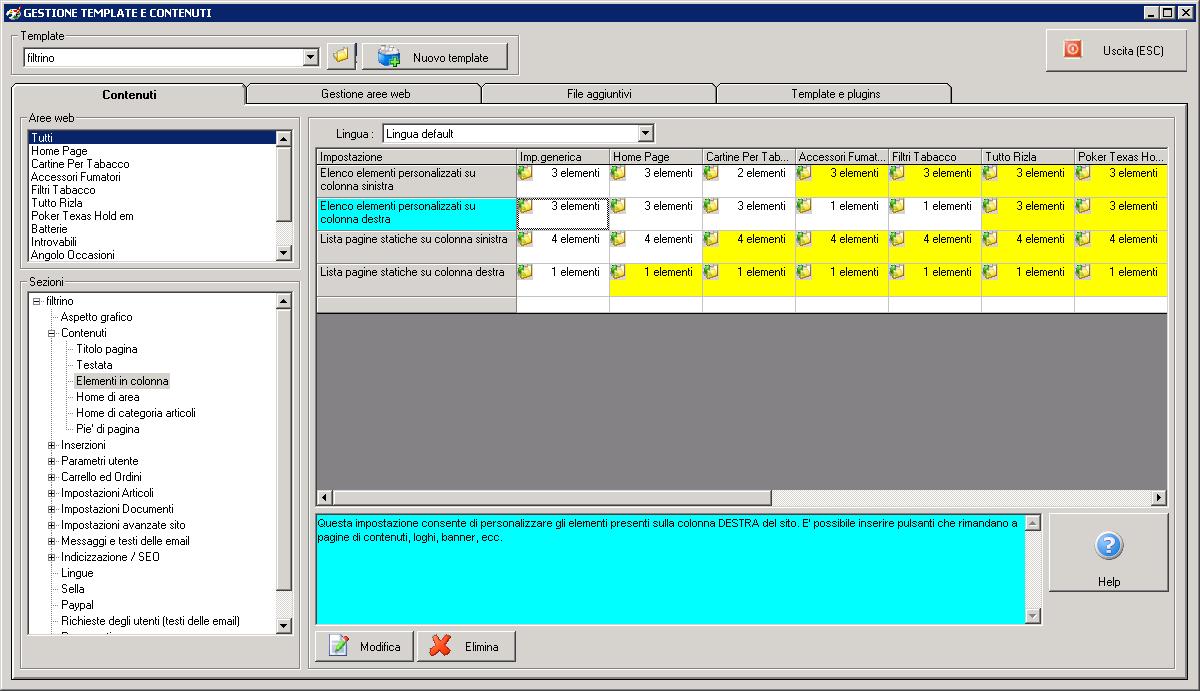This screenshot has height=691, width=1200.
Task: Select Cartine Per Tabacco in Aree web list
Action: pos(152,164)
